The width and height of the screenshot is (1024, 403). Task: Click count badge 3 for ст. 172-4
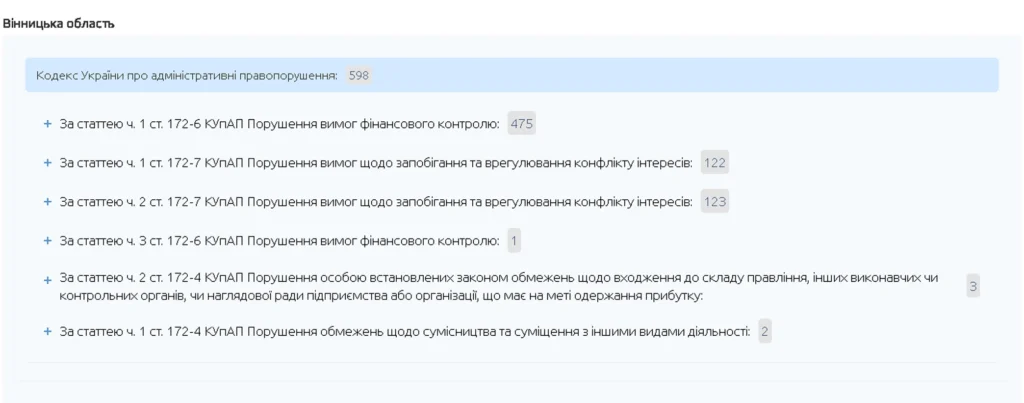point(973,287)
